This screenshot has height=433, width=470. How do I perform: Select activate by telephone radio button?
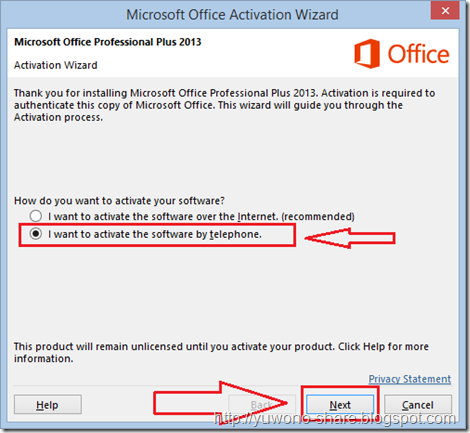click(36, 234)
